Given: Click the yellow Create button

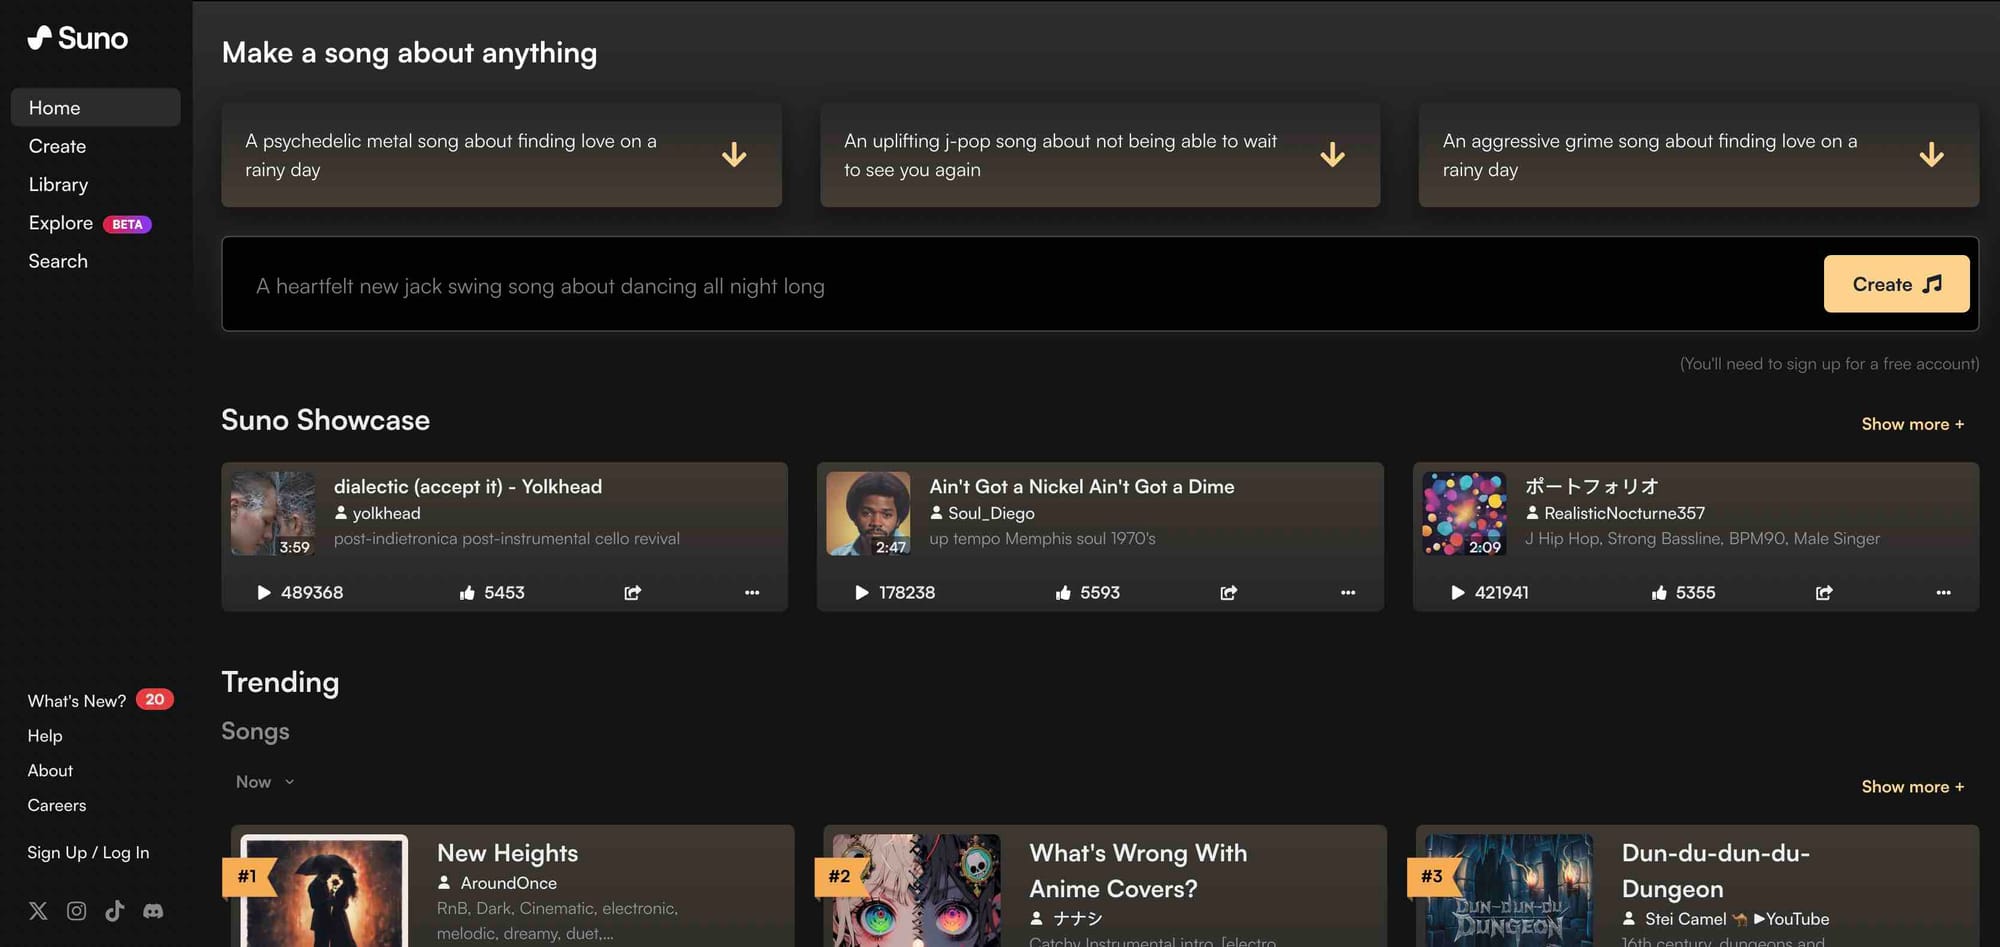Looking at the screenshot, I should [1896, 284].
